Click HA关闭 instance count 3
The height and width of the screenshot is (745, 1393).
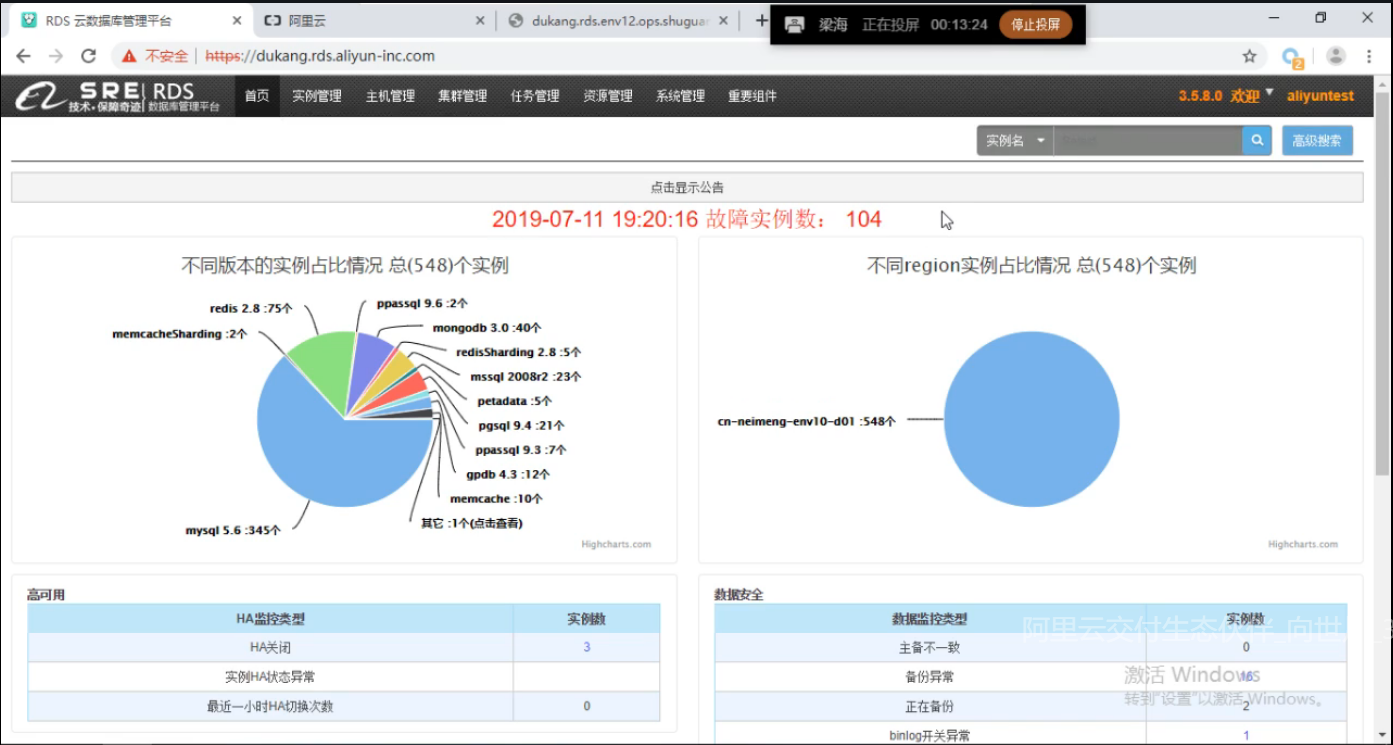point(587,647)
